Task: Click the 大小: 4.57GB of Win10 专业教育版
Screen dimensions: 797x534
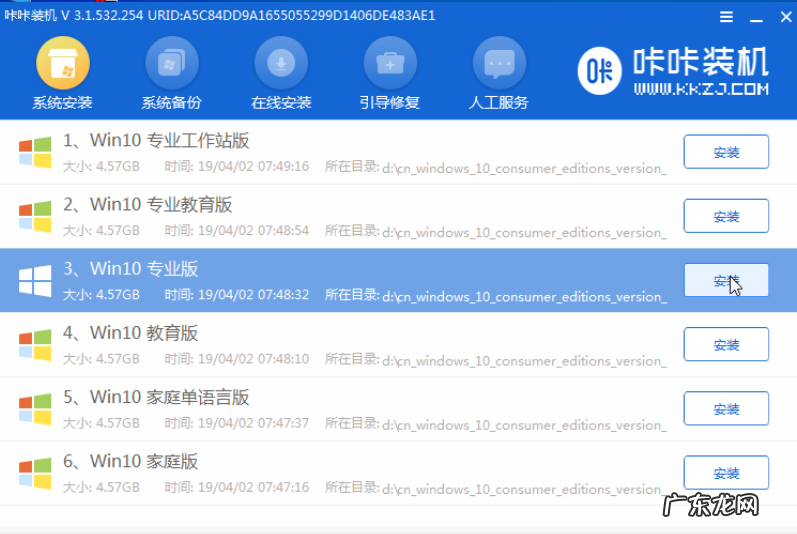Action: coord(101,231)
